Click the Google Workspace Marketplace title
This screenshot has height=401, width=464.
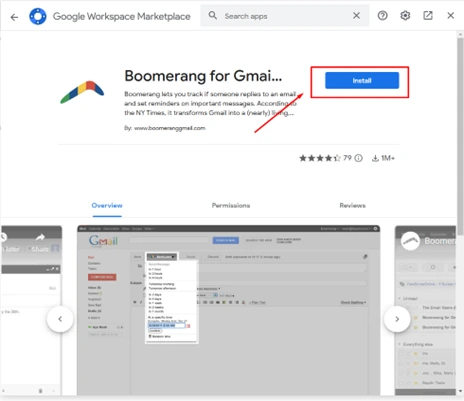tap(122, 16)
